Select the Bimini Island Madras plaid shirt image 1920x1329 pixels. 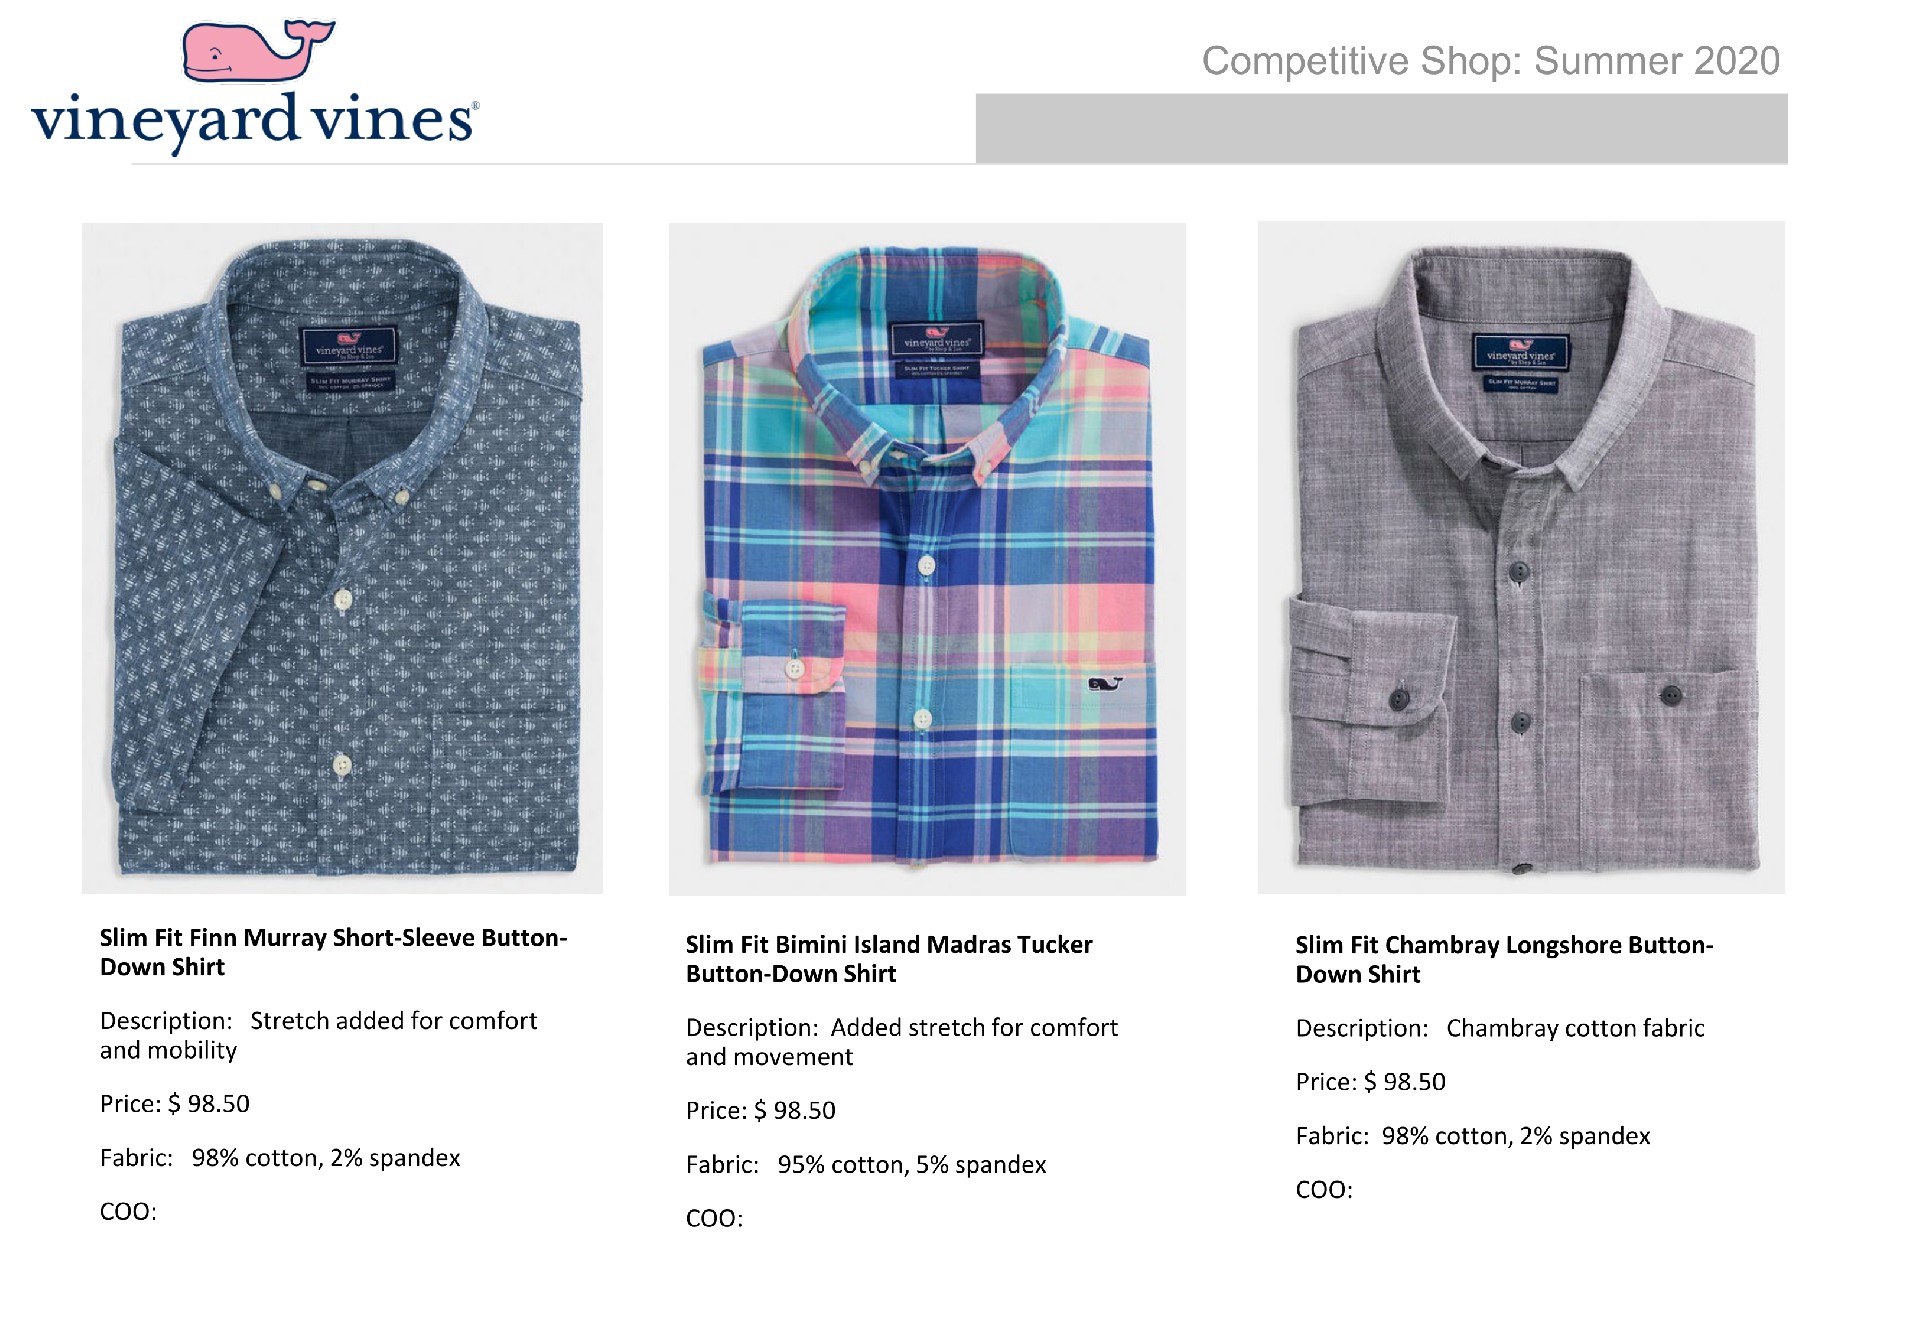[927, 557]
